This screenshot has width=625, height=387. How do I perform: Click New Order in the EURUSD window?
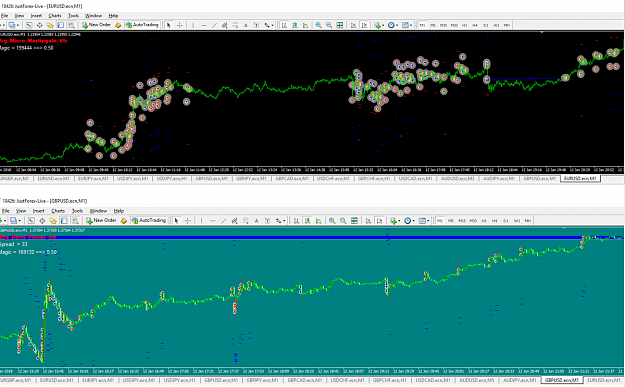point(96,25)
